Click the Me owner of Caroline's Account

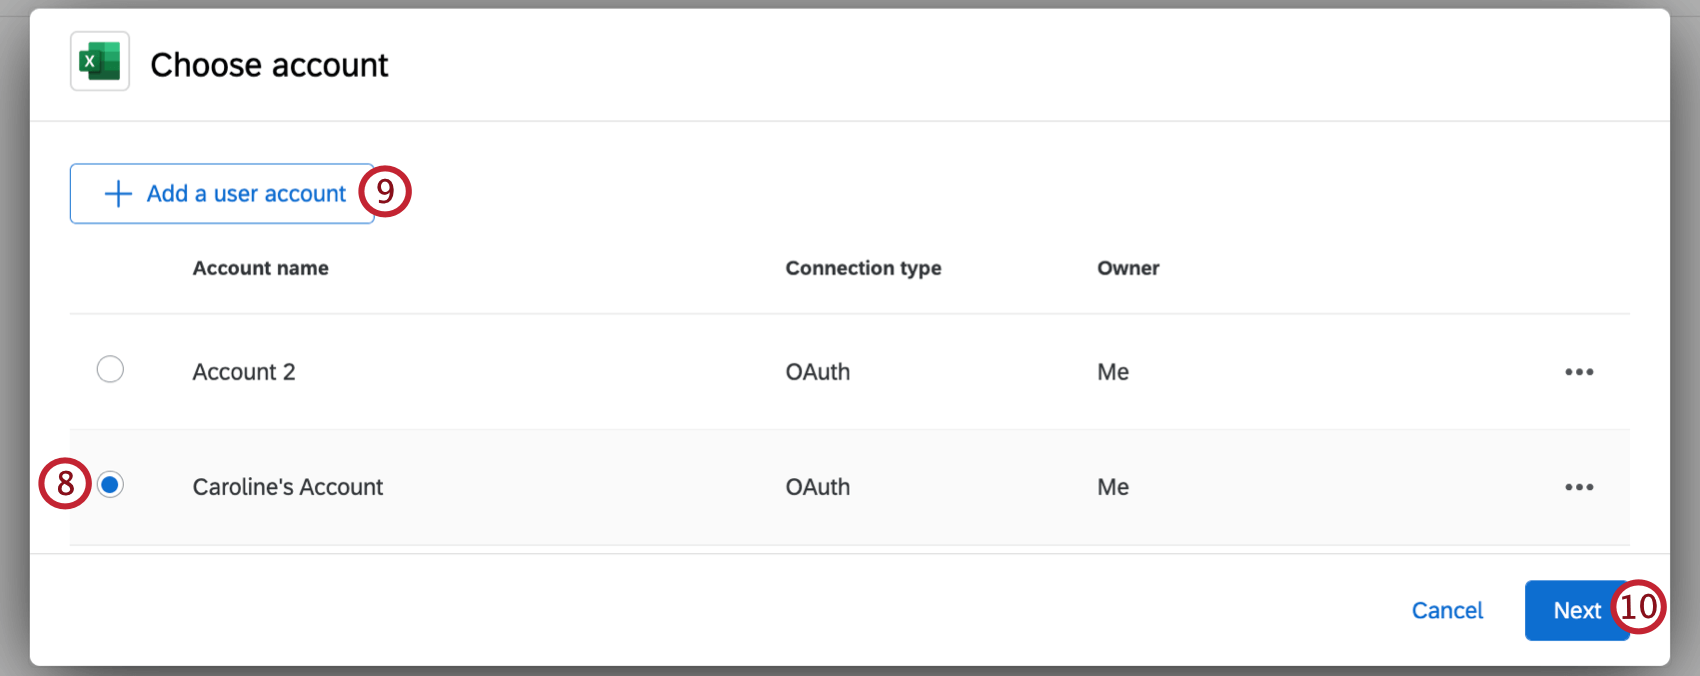tap(1113, 487)
